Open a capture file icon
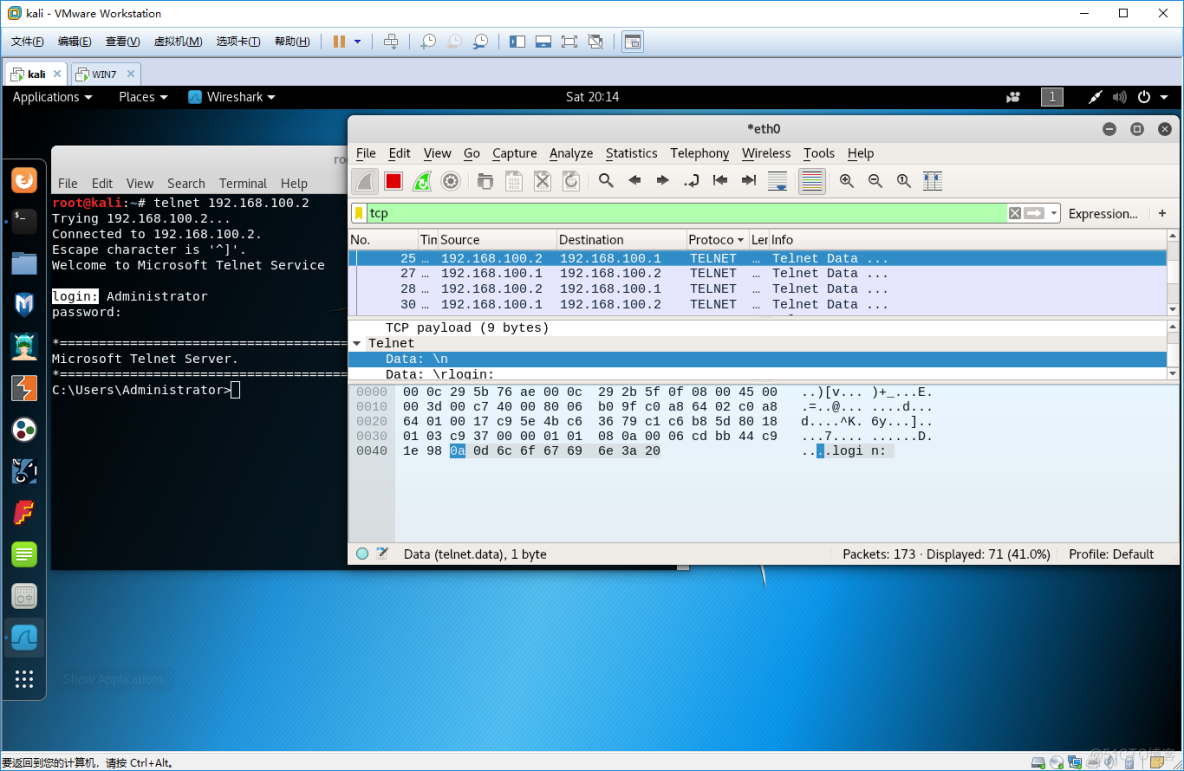The height and width of the screenshot is (771, 1184). click(485, 181)
